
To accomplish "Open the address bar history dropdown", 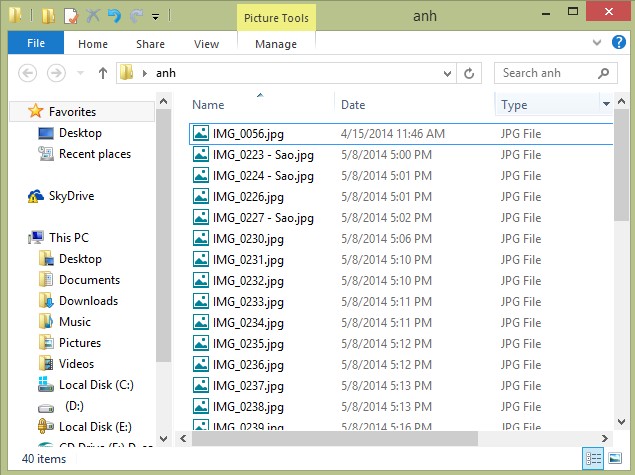I will (447, 73).
